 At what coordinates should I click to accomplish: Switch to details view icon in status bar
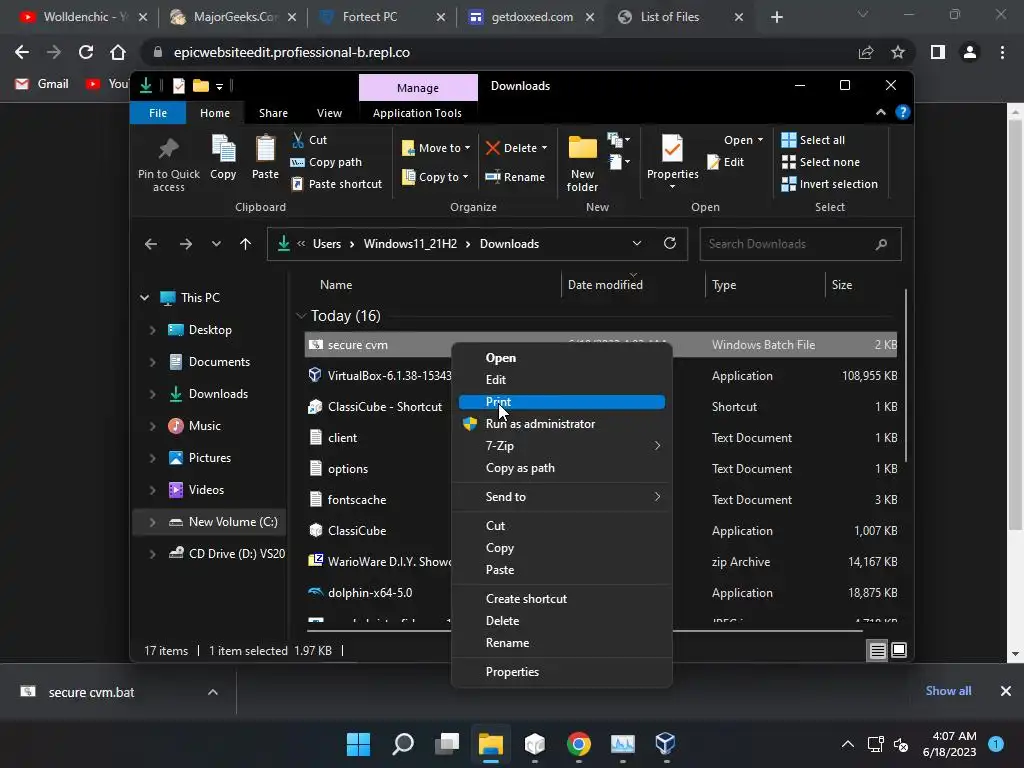(x=877, y=650)
